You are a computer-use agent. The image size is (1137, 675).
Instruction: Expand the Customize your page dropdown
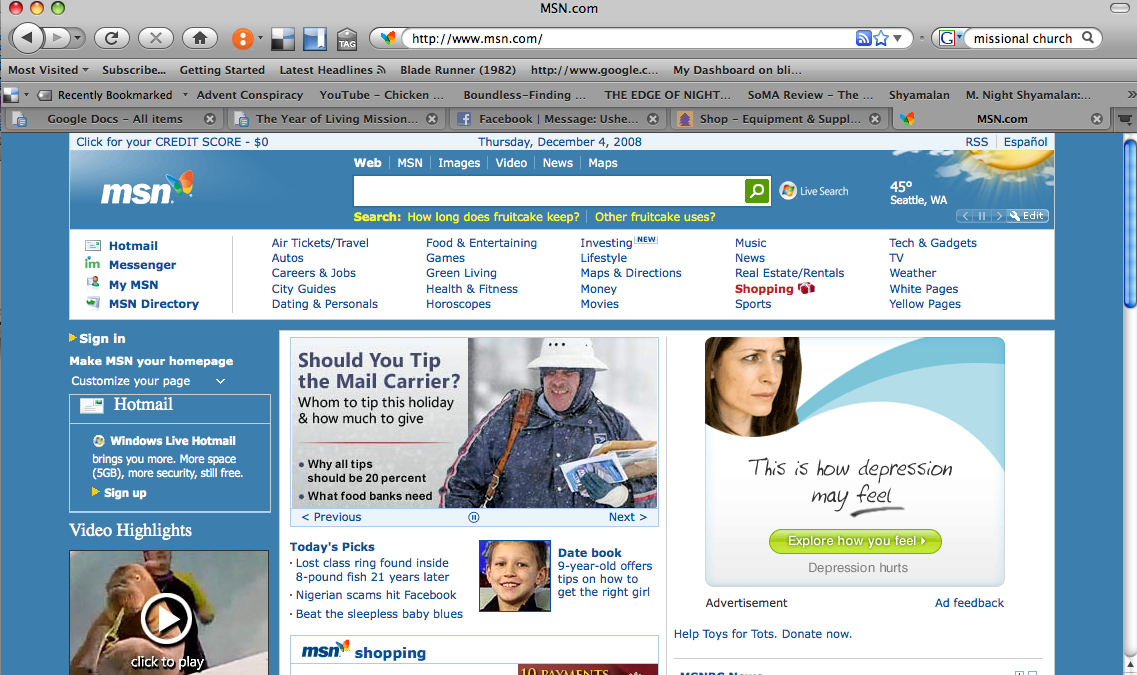[x=220, y=381]
